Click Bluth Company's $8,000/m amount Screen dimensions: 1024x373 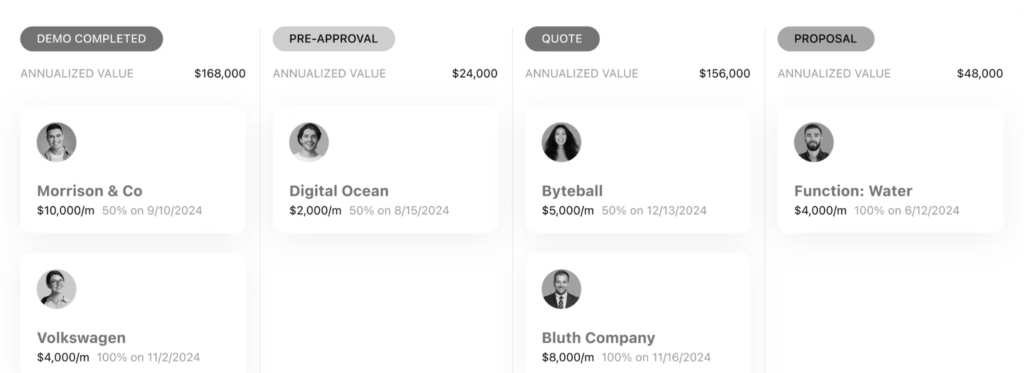pyautogui.click(x=568, y=357)
